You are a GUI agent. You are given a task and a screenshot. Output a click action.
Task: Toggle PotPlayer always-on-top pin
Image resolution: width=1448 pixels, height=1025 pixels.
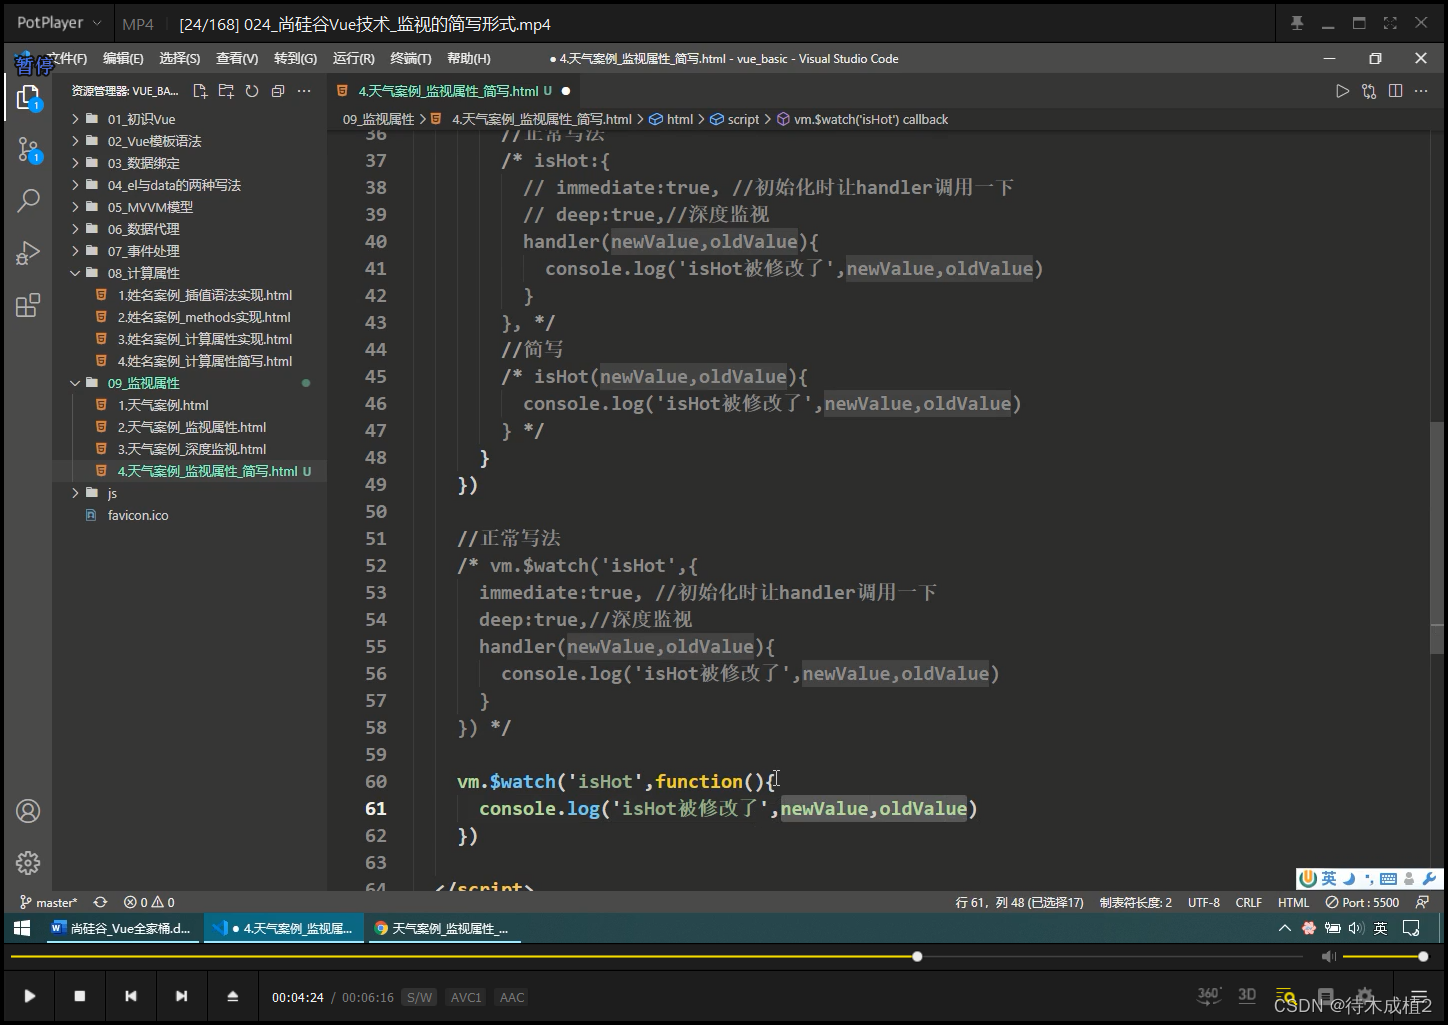(1297, 23)
